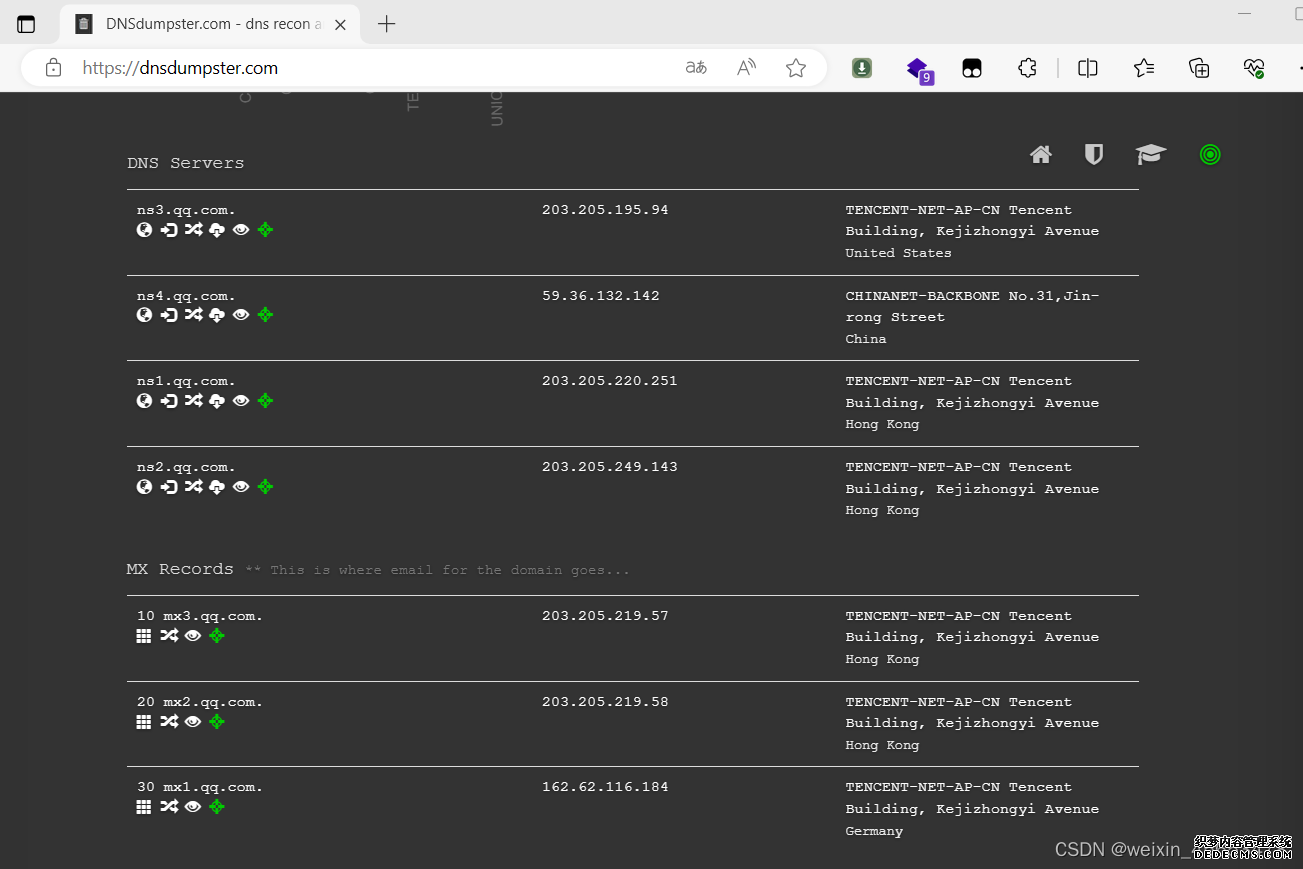This screenshot has width=1303, height=869.
Task: Click eye icon under mx2.qq.com
Action: pyautogui.click(x=193, y=722)
